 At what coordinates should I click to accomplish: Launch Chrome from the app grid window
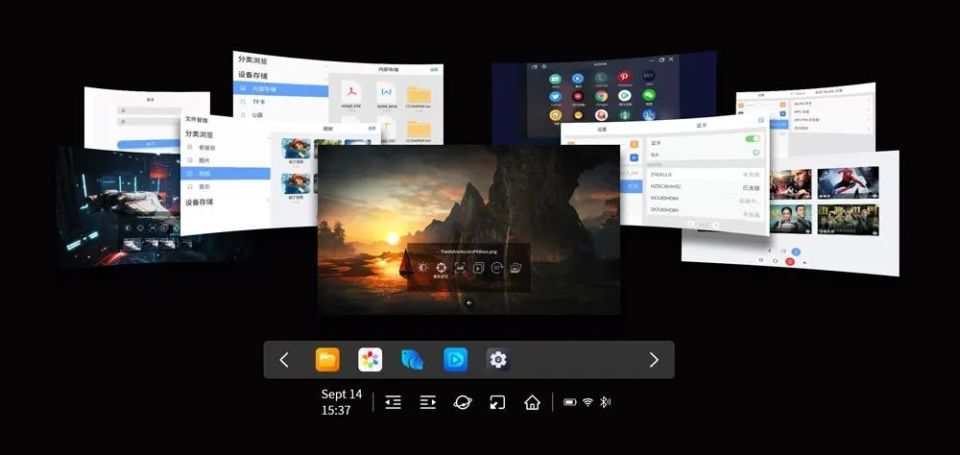pyautogui.click(x=601, y=96)
